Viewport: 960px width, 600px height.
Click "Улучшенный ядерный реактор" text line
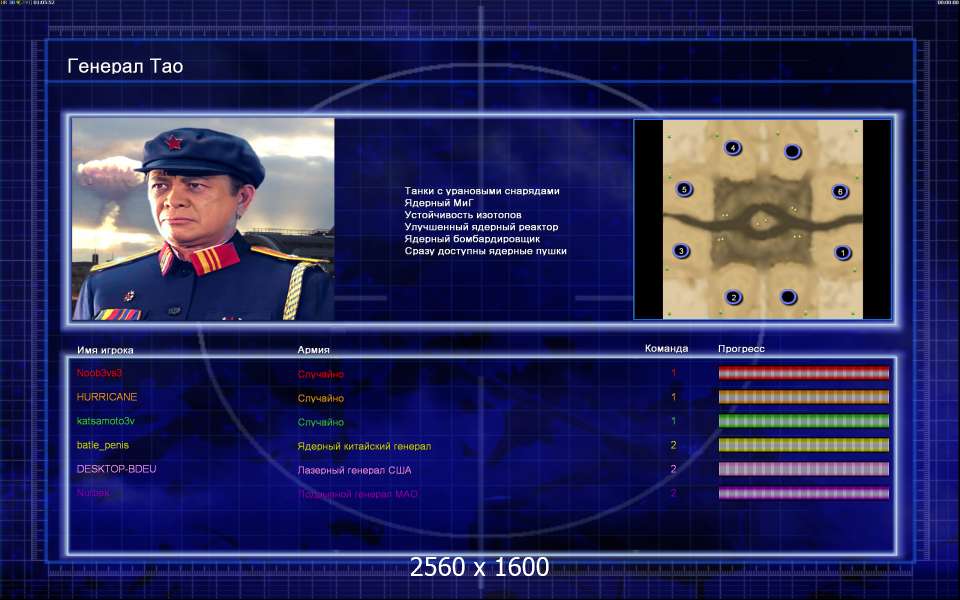481,227
